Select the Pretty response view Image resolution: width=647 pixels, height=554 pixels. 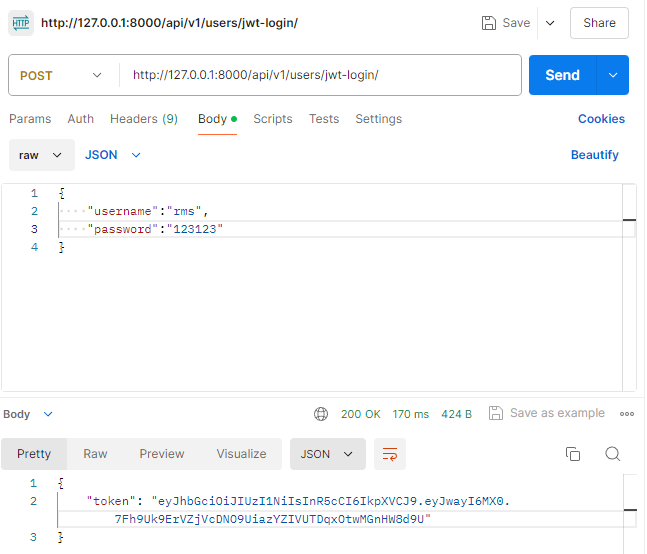[34, 454]
